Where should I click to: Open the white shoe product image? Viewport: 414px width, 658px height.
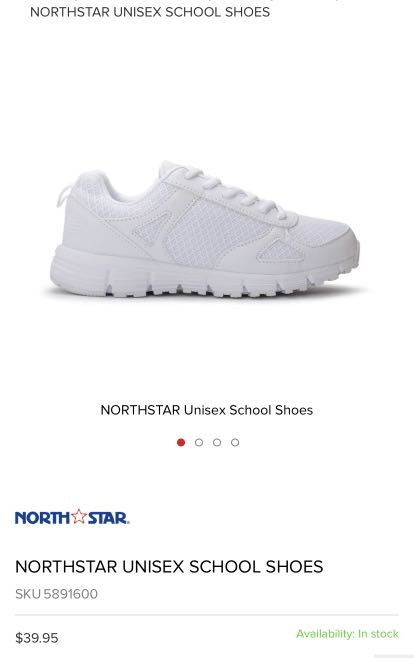click(205, 229)
